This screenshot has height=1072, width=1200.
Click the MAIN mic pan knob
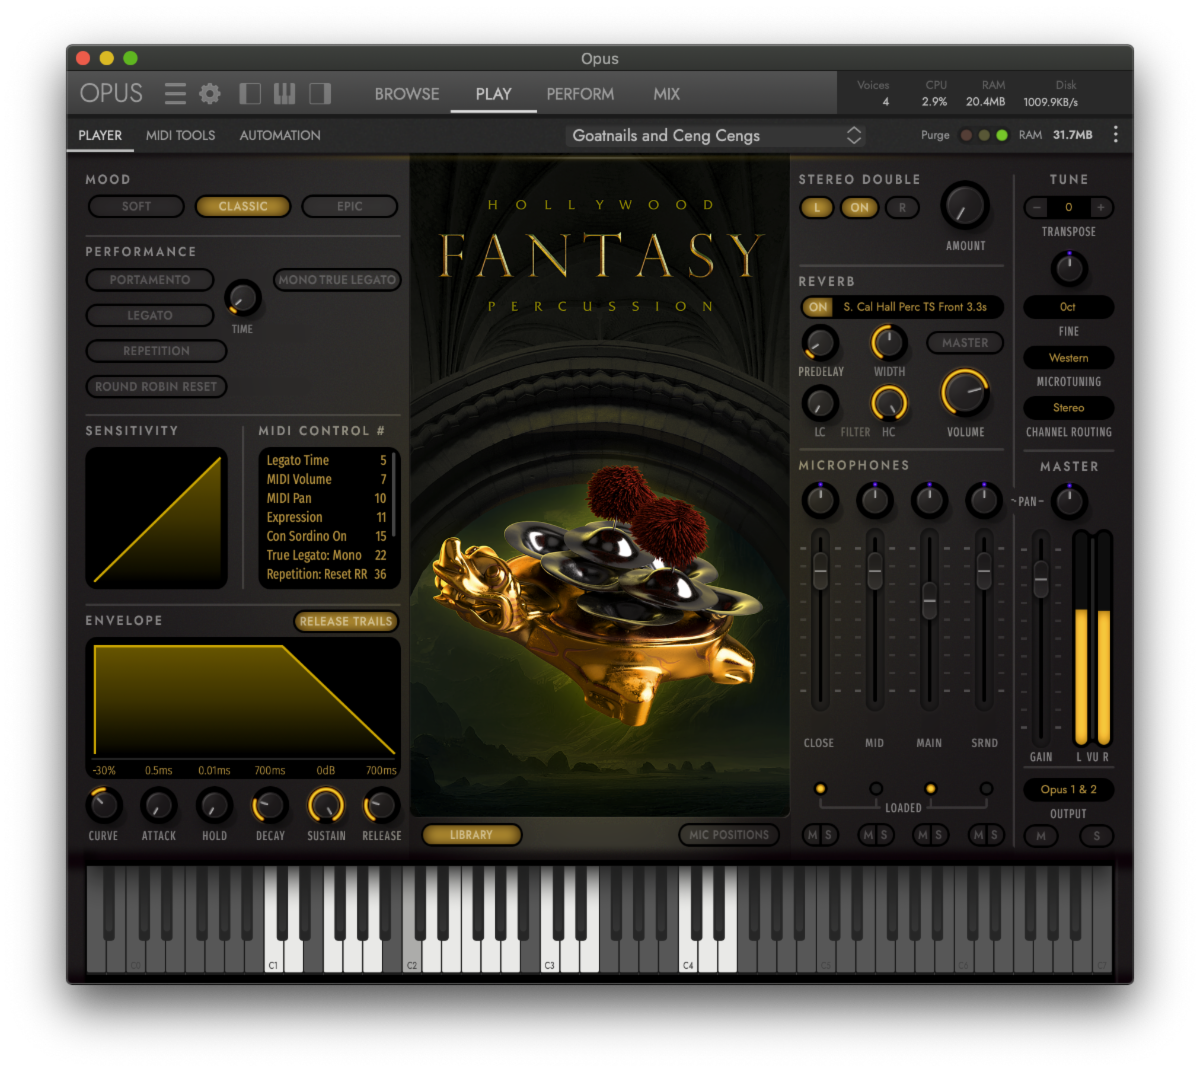pyautogui.click(x=929, y=500)
